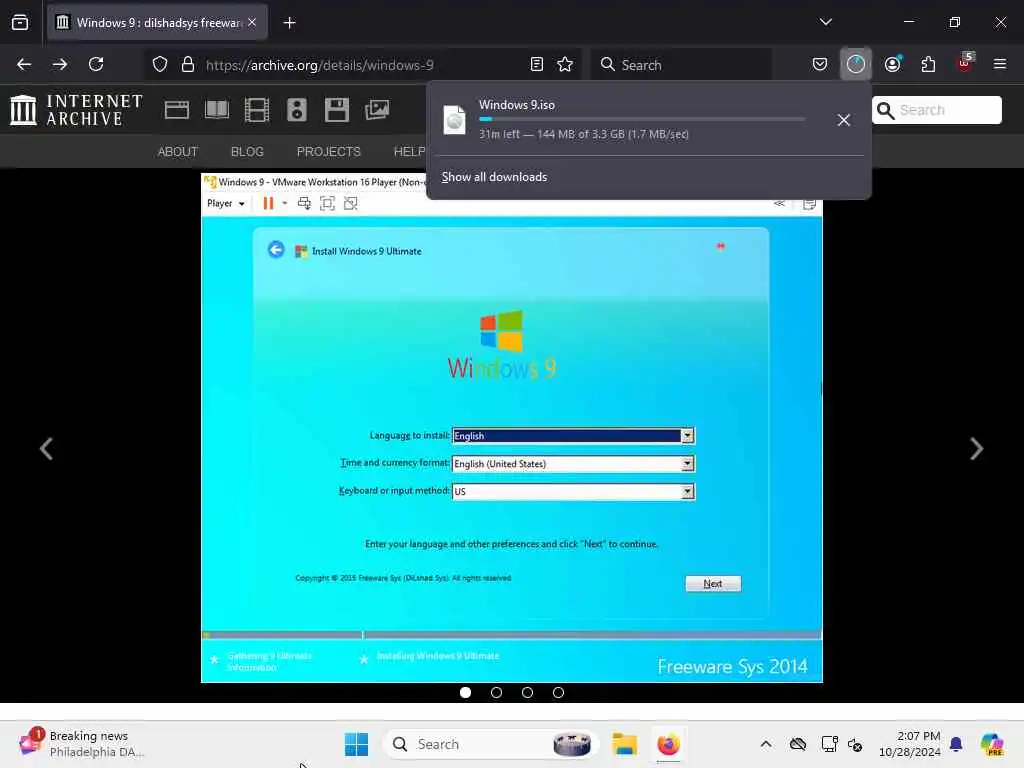Close the Windows 9 tab
Viewport: 1024px width, 768px height.
pos(252,22)
